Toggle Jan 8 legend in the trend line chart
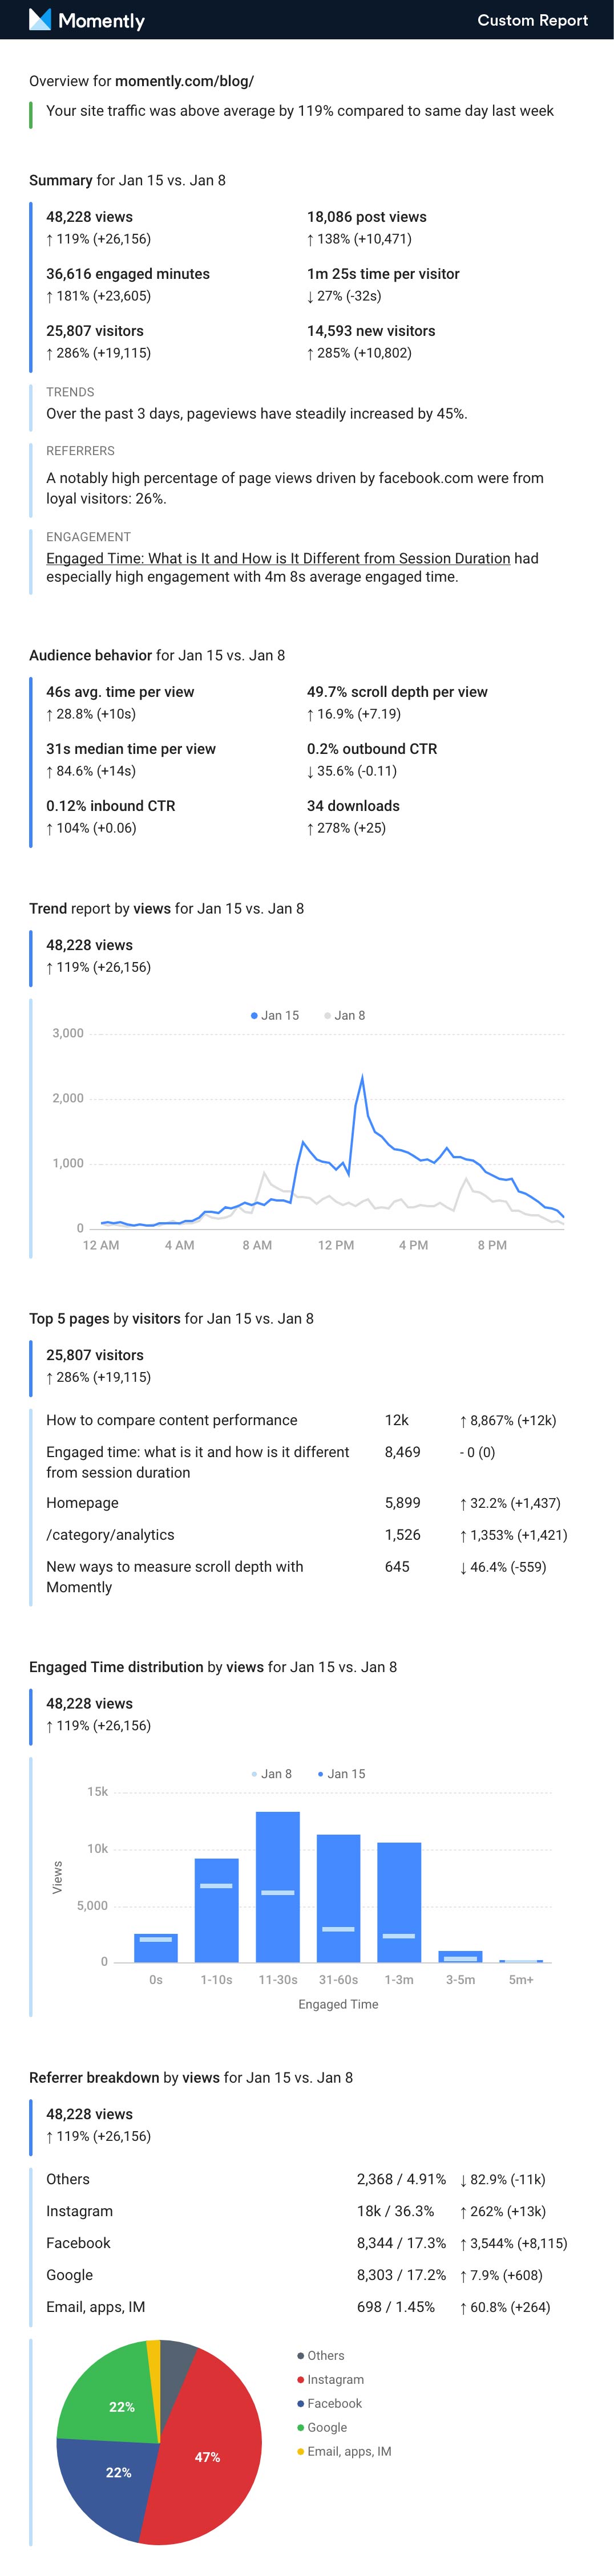The image size is (614, 2576). (345, 1015)
